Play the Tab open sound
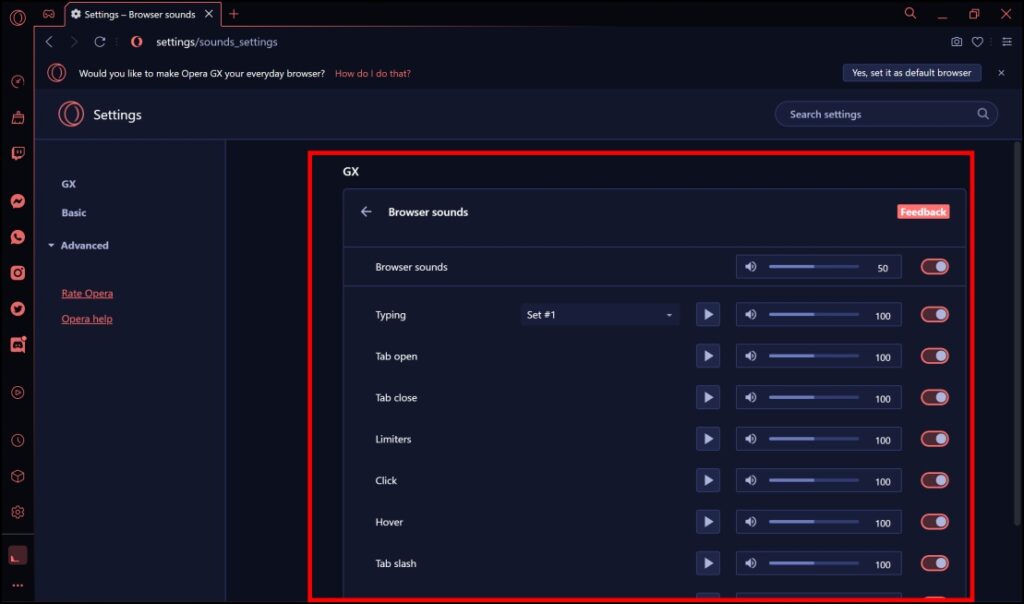1024x604 pixels. [708, 357]
